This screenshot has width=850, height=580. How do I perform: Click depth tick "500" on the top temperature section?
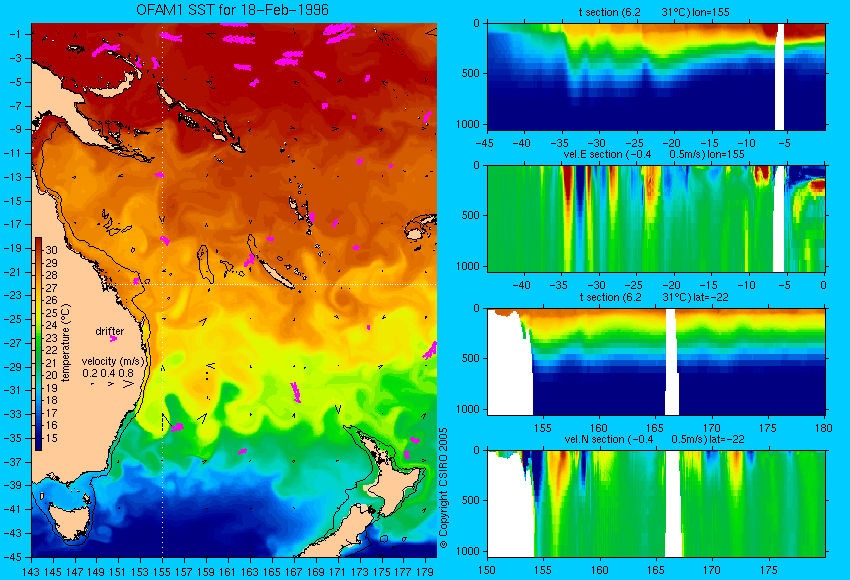[x=471, y=73]
